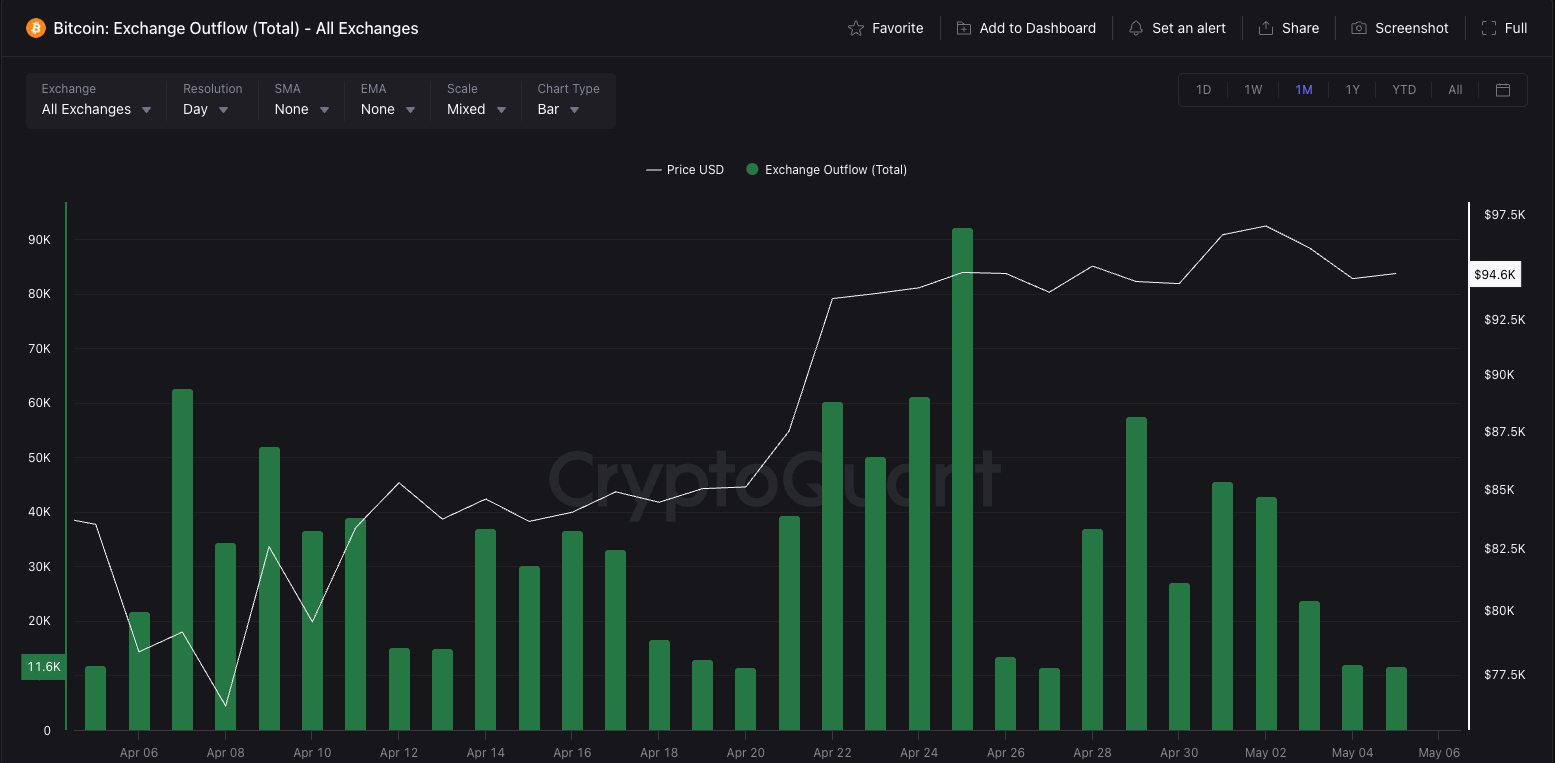Click the tallest outflow bar near Apr 25
1555x763 pixels.
(962, 479)
